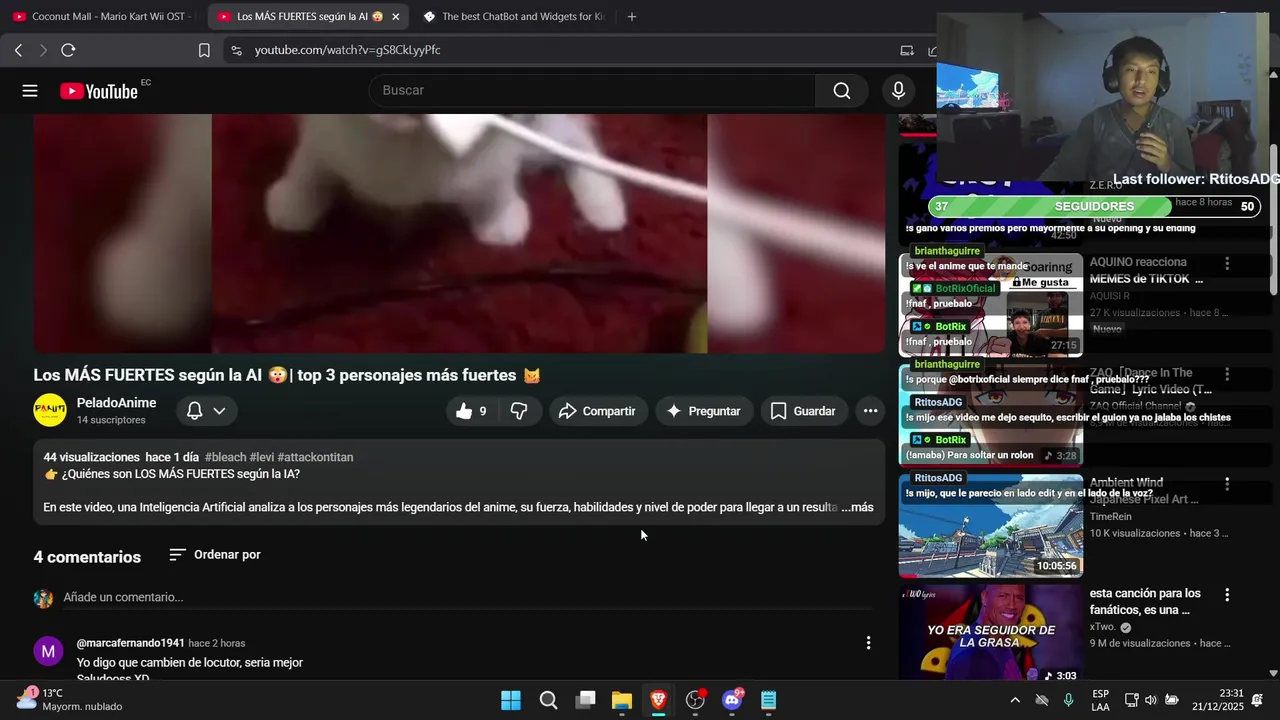The height and width of the screenshot is (720, 1280).
Task: Open Discord from the taskbar
Action: click(732, 700)
